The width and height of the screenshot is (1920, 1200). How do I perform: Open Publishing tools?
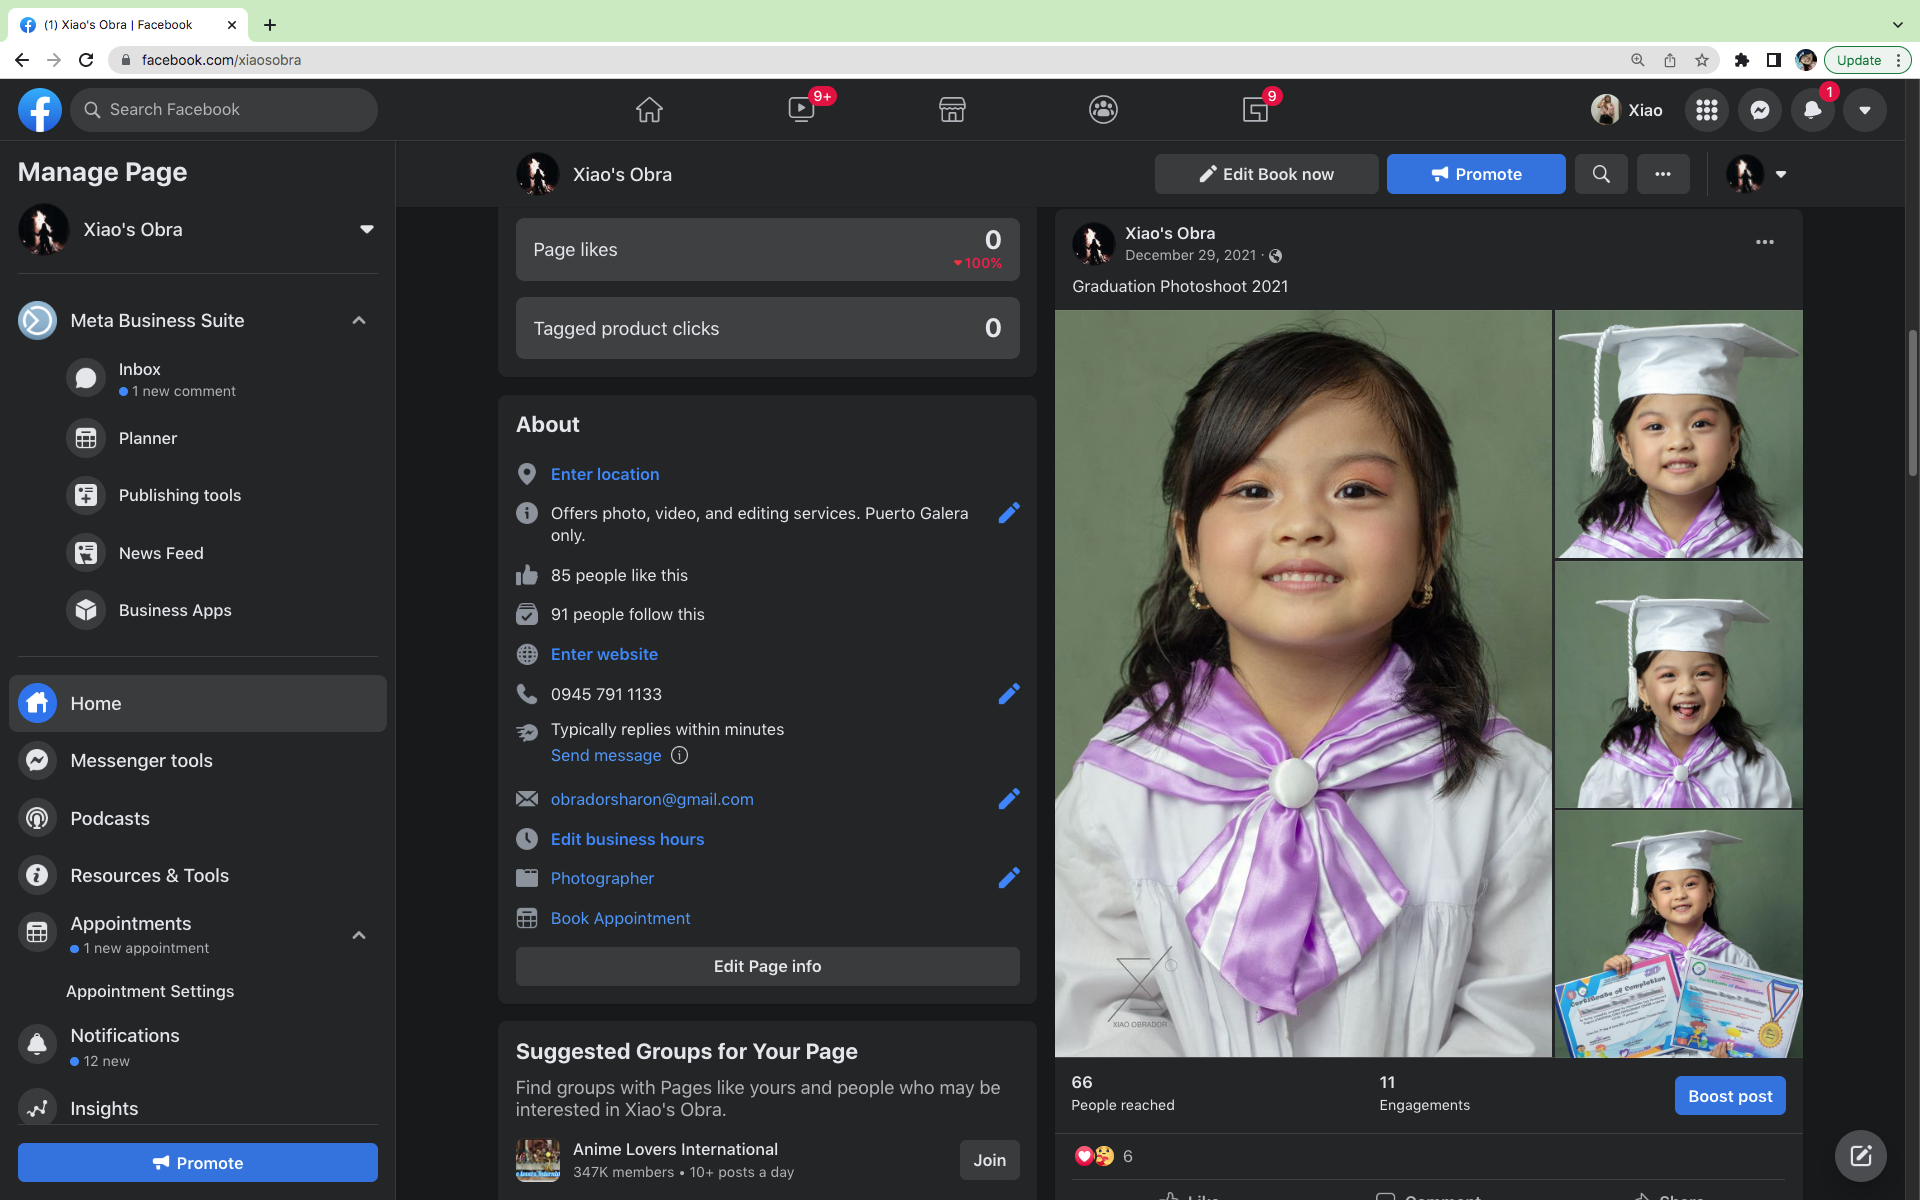click(220, 495)
